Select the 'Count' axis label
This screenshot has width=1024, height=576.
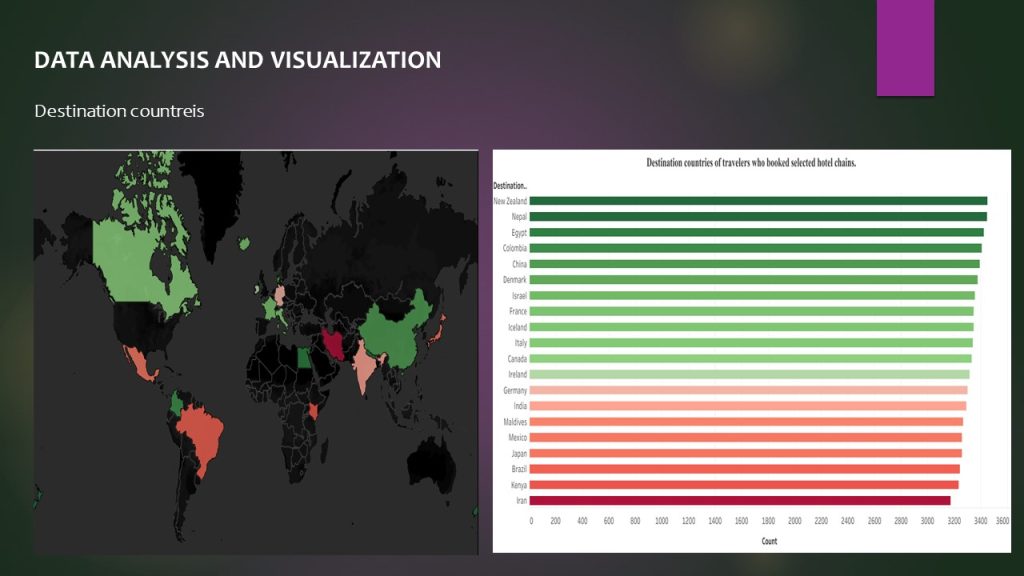(x=768, y=541)
